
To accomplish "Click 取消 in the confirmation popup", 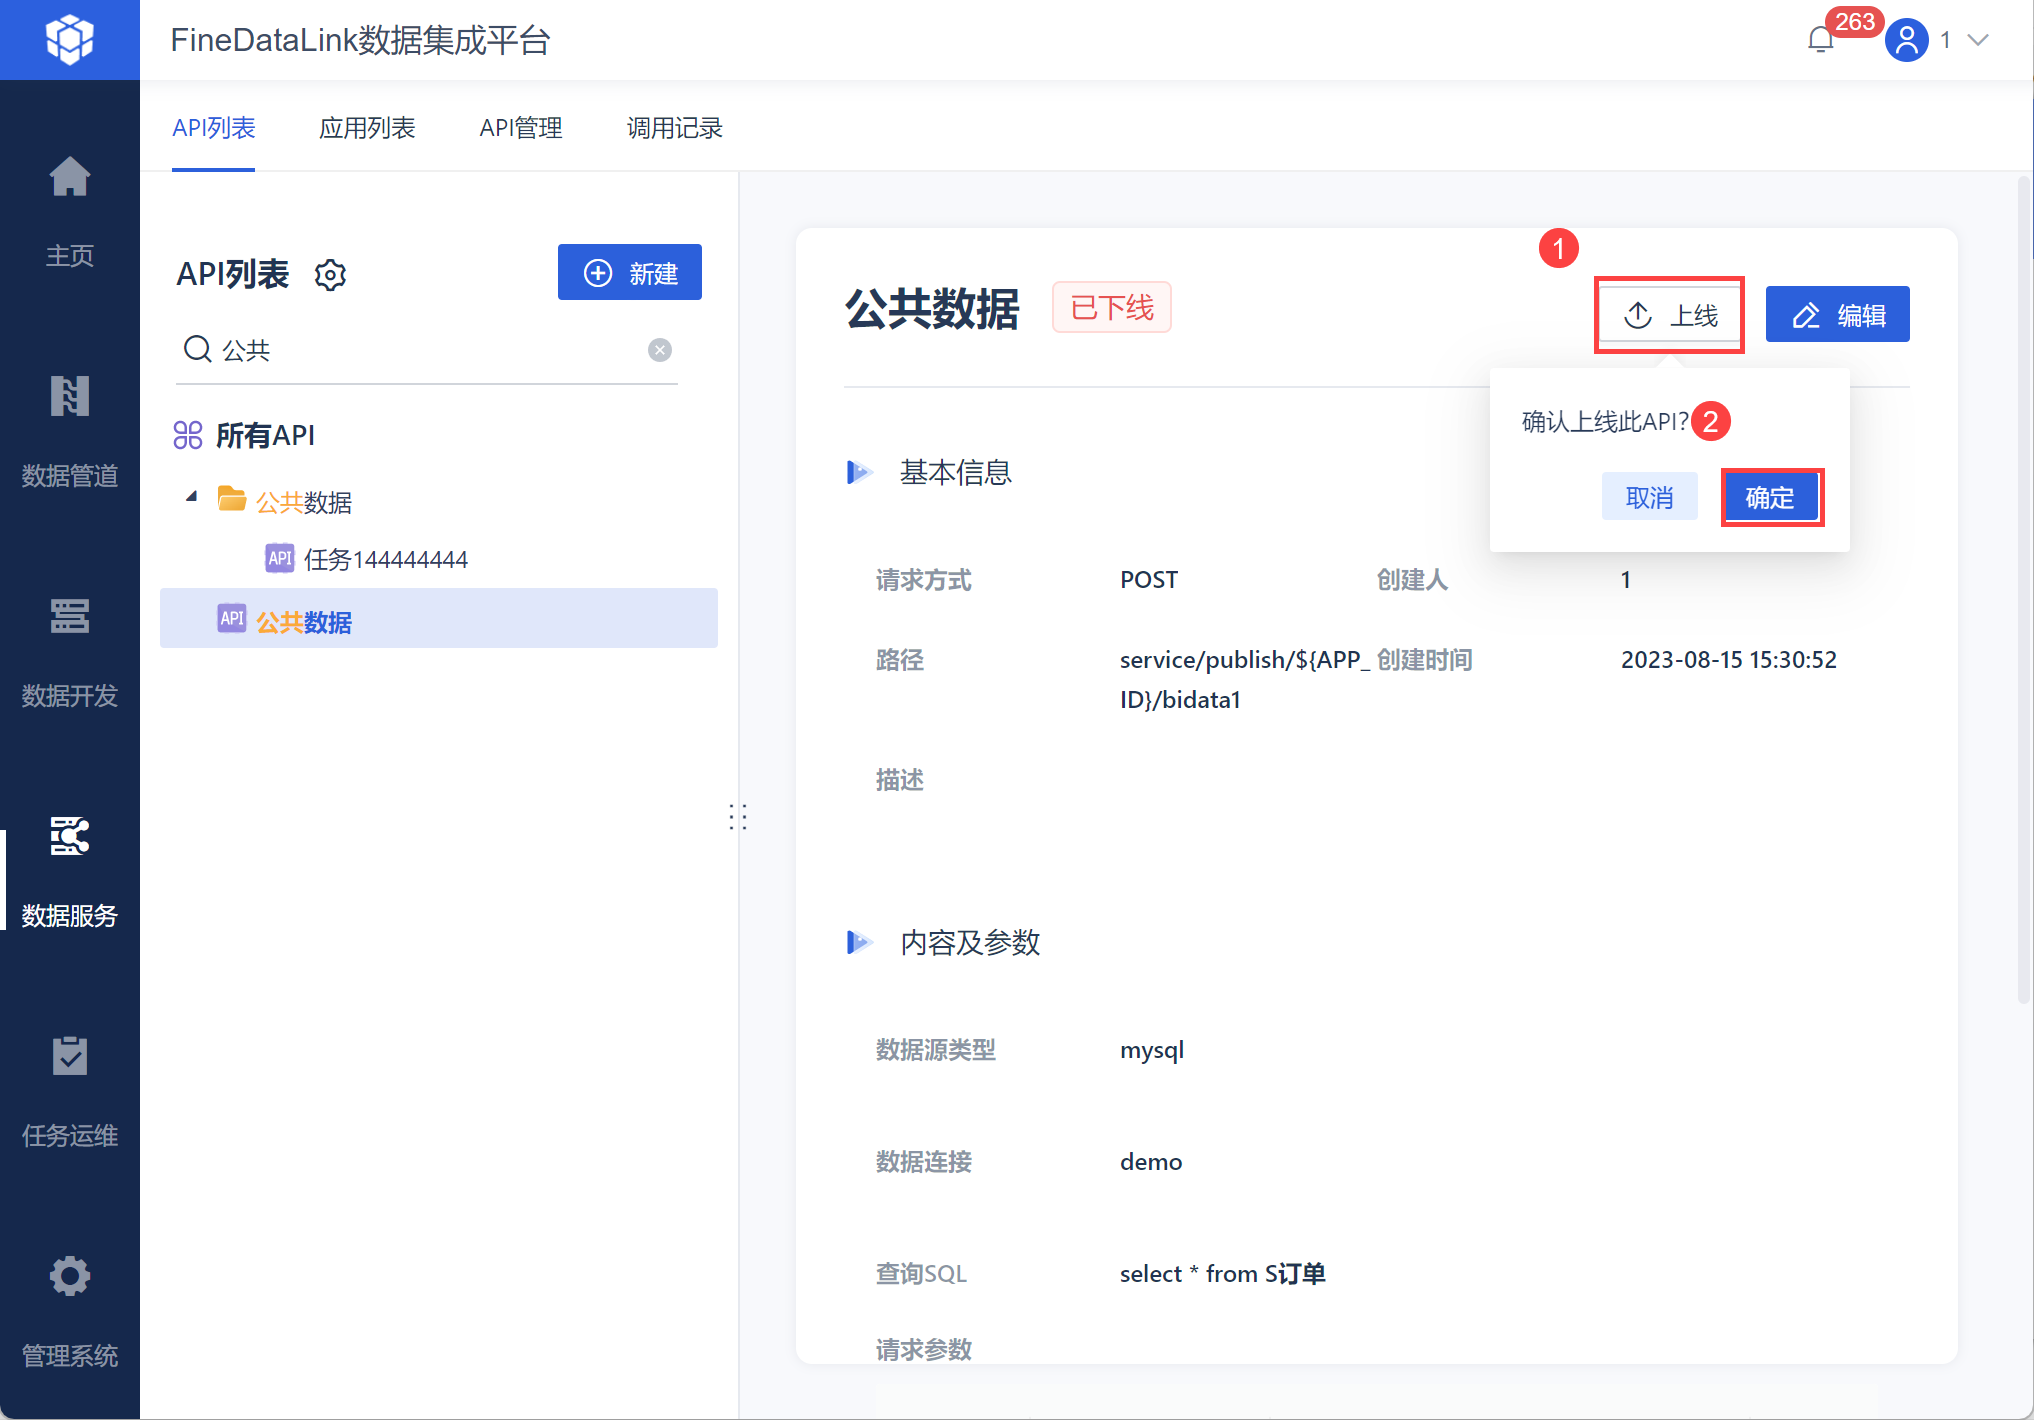I will coord(1649,497).
